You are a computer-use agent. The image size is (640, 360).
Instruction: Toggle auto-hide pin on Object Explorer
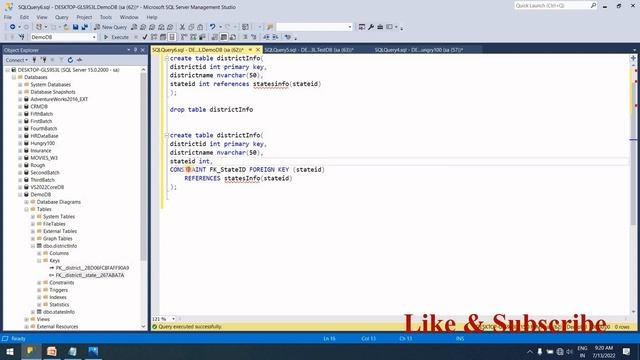pyautogui.click(x=136, y=50)
